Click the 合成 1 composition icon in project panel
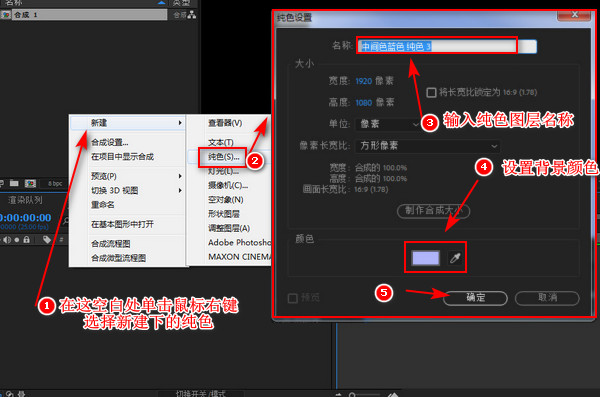Viewport: 600px width, 397px height. point(6,15)
